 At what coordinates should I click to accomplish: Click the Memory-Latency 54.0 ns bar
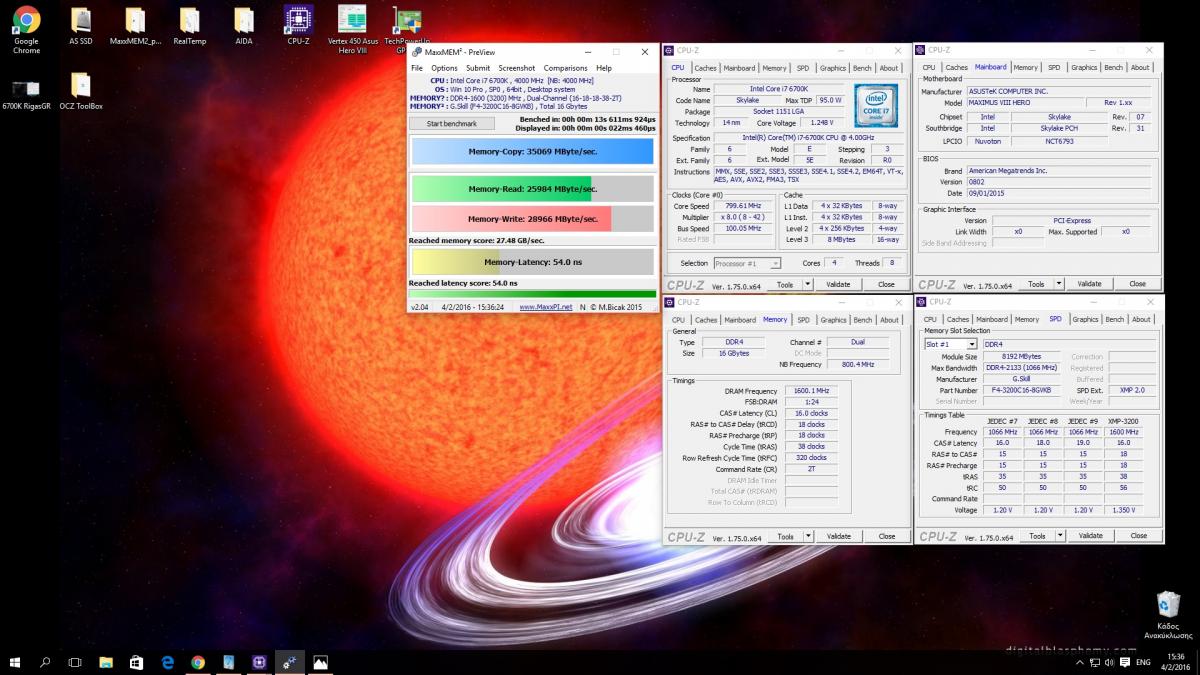[x=533, y=262]
